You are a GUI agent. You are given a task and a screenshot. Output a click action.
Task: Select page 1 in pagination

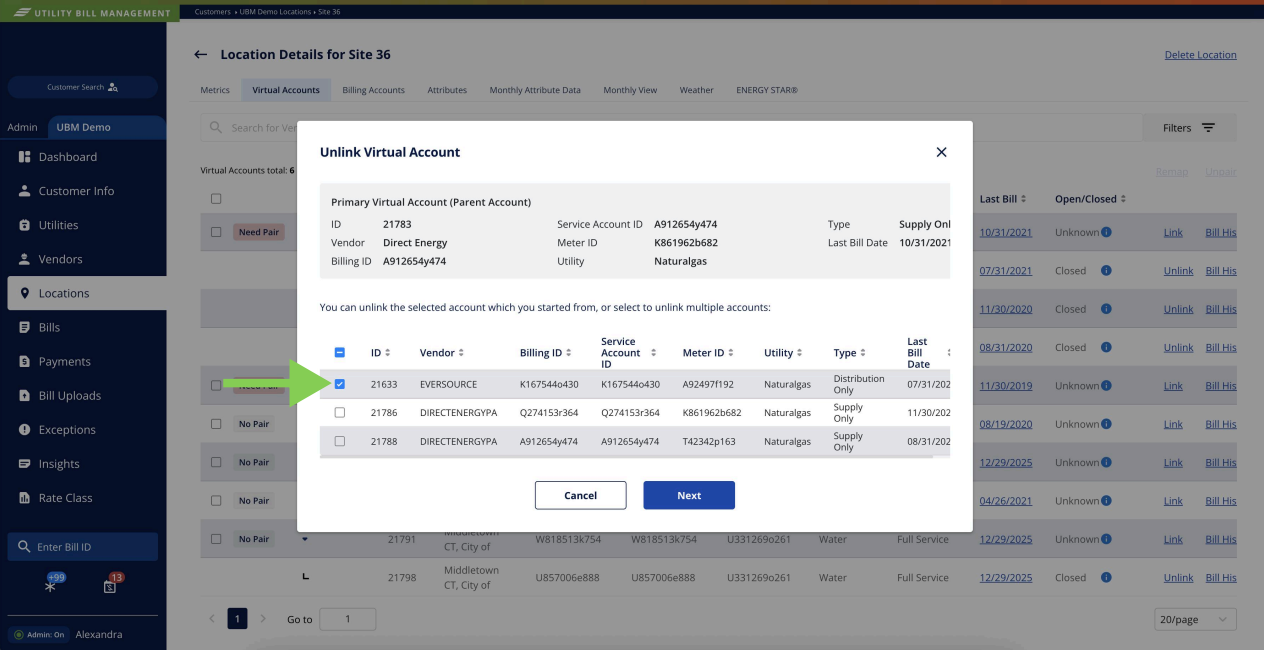point(237,619)
